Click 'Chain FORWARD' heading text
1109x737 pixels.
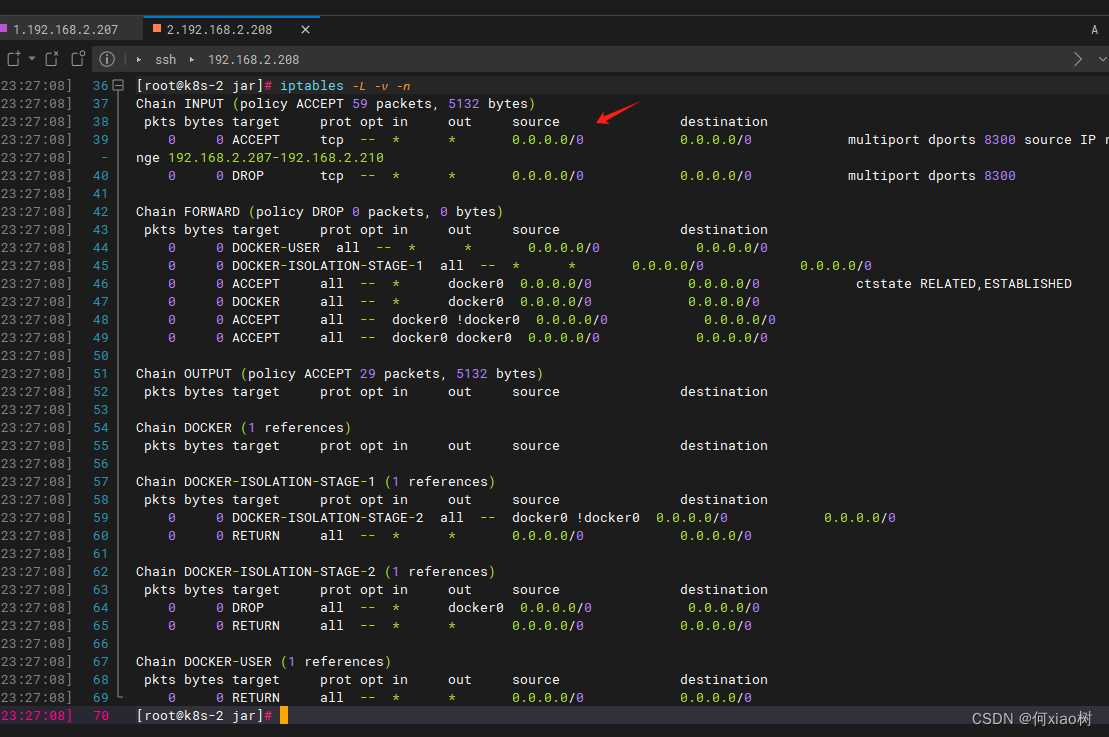(x=188, y=211)
